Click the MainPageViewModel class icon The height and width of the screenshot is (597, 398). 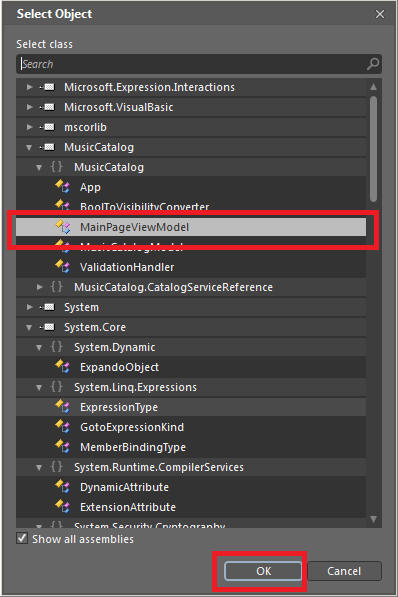pyautogui.click(x=62, y=227)
